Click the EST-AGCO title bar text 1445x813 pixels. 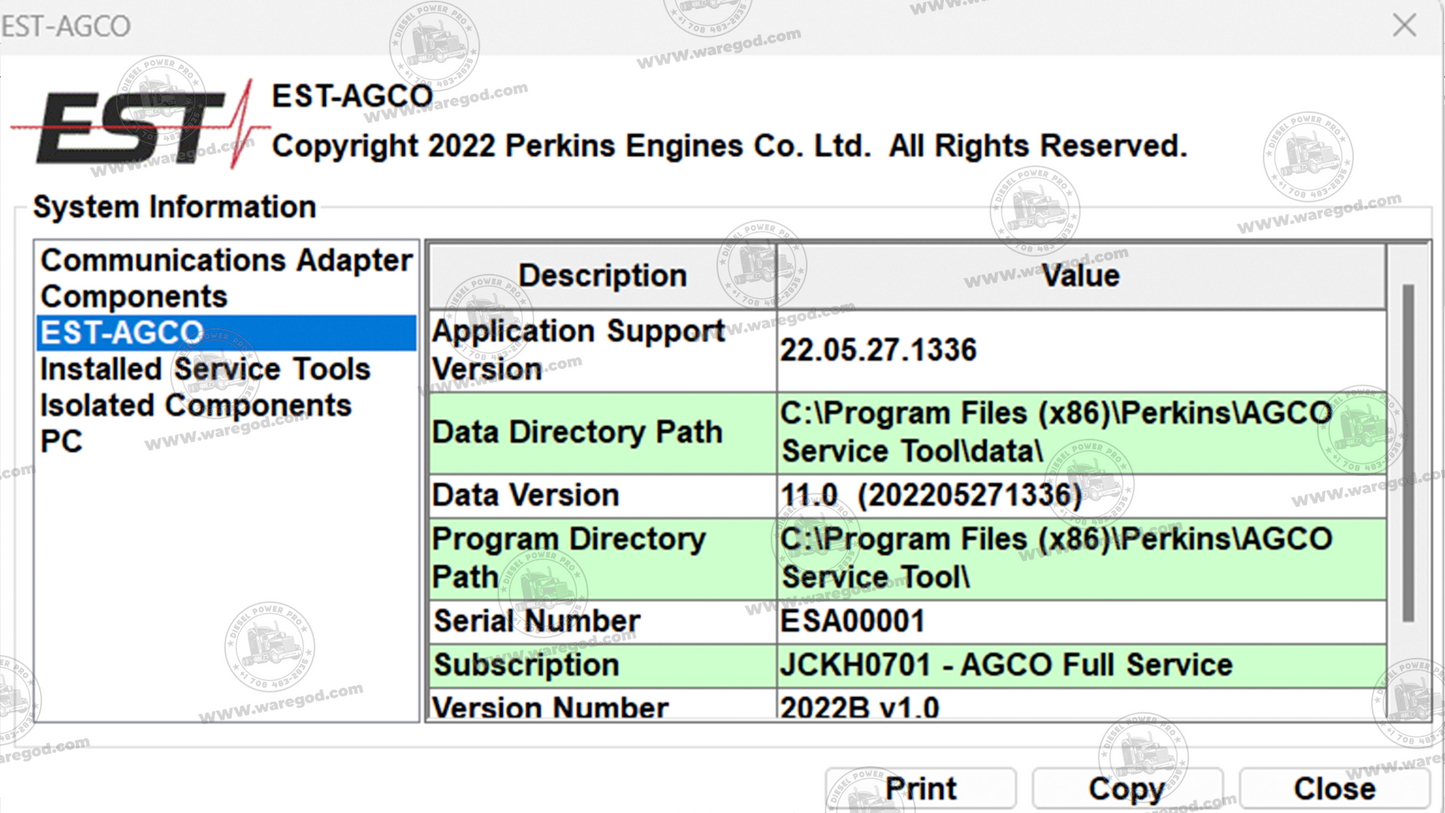66,25
